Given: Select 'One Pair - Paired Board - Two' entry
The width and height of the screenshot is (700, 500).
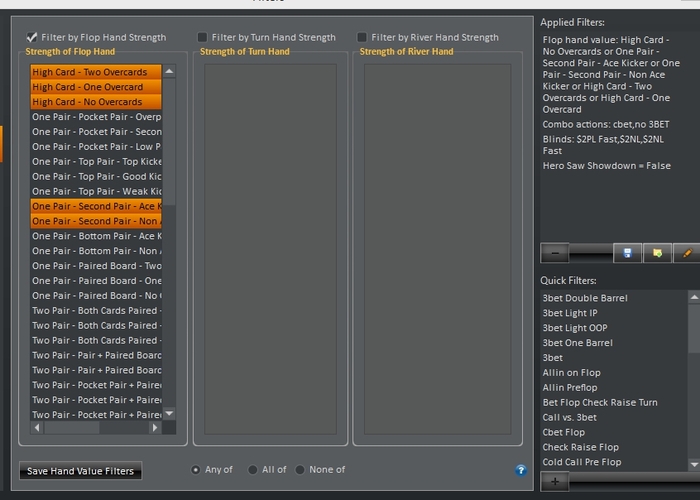Looking at the screenshot, I should 96,266.
